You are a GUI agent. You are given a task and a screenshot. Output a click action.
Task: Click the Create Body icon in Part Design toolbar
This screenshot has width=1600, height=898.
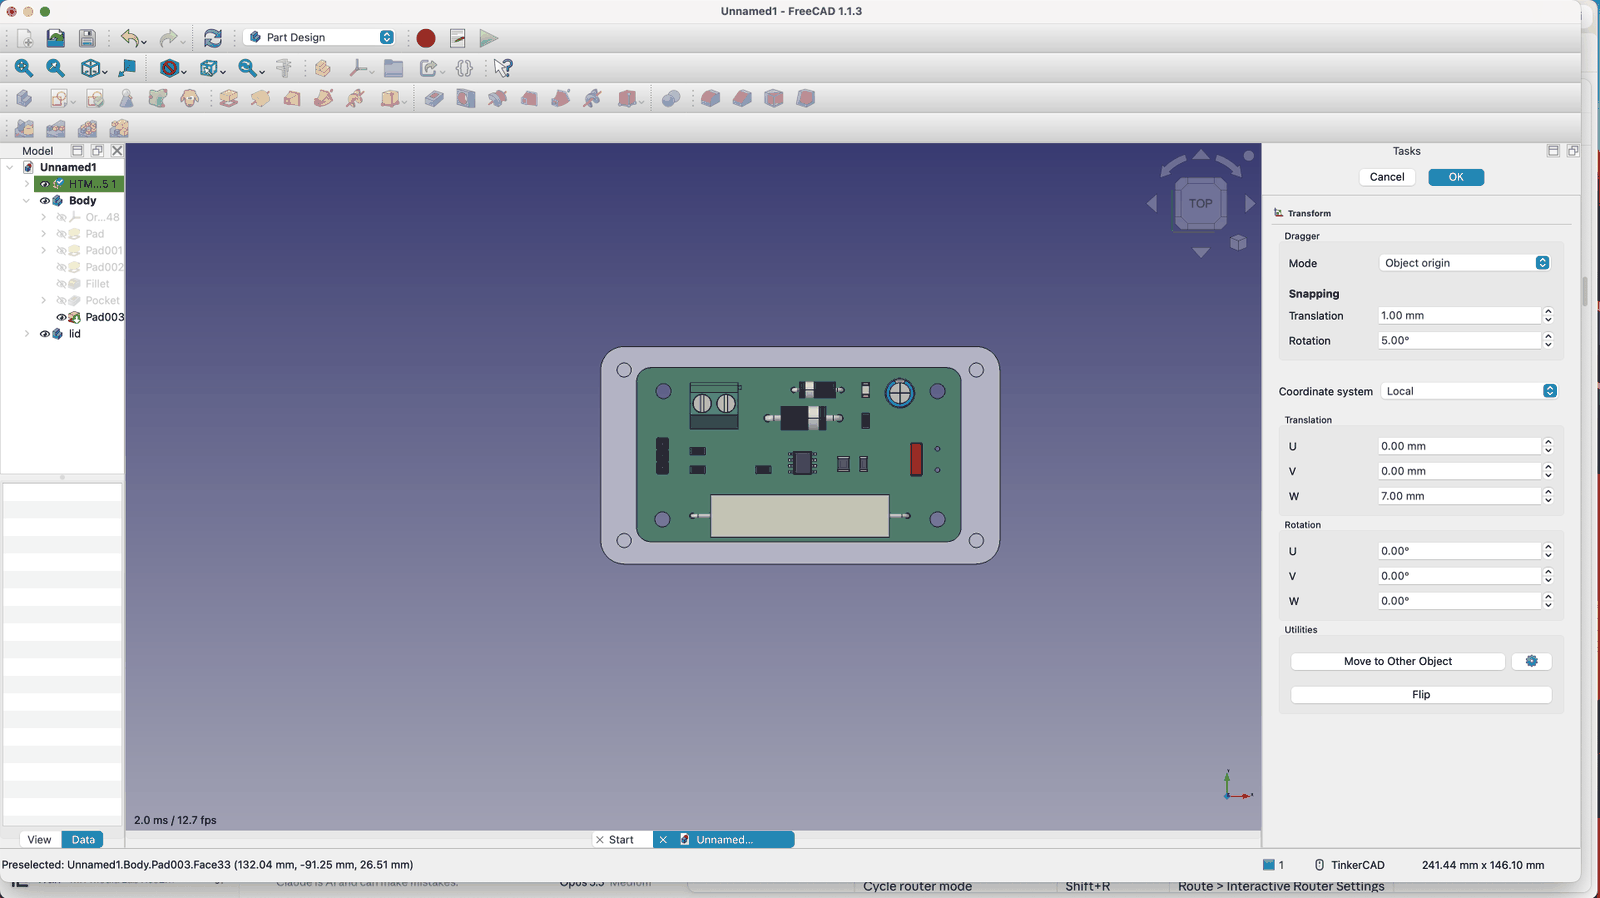point(24,98)
